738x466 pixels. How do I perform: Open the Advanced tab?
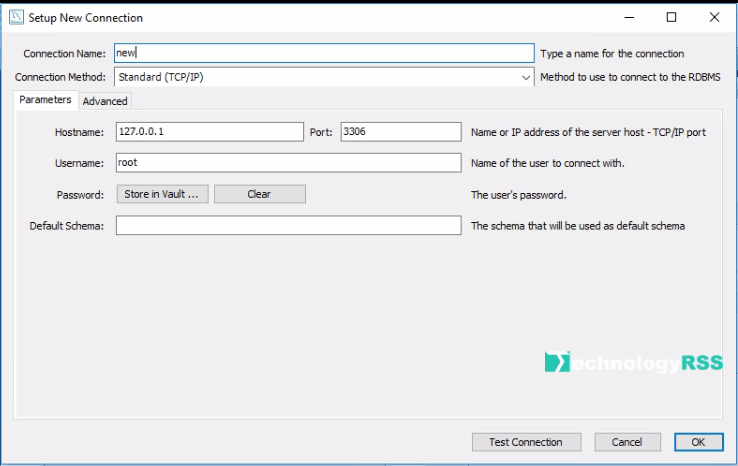tap(105, 101)
